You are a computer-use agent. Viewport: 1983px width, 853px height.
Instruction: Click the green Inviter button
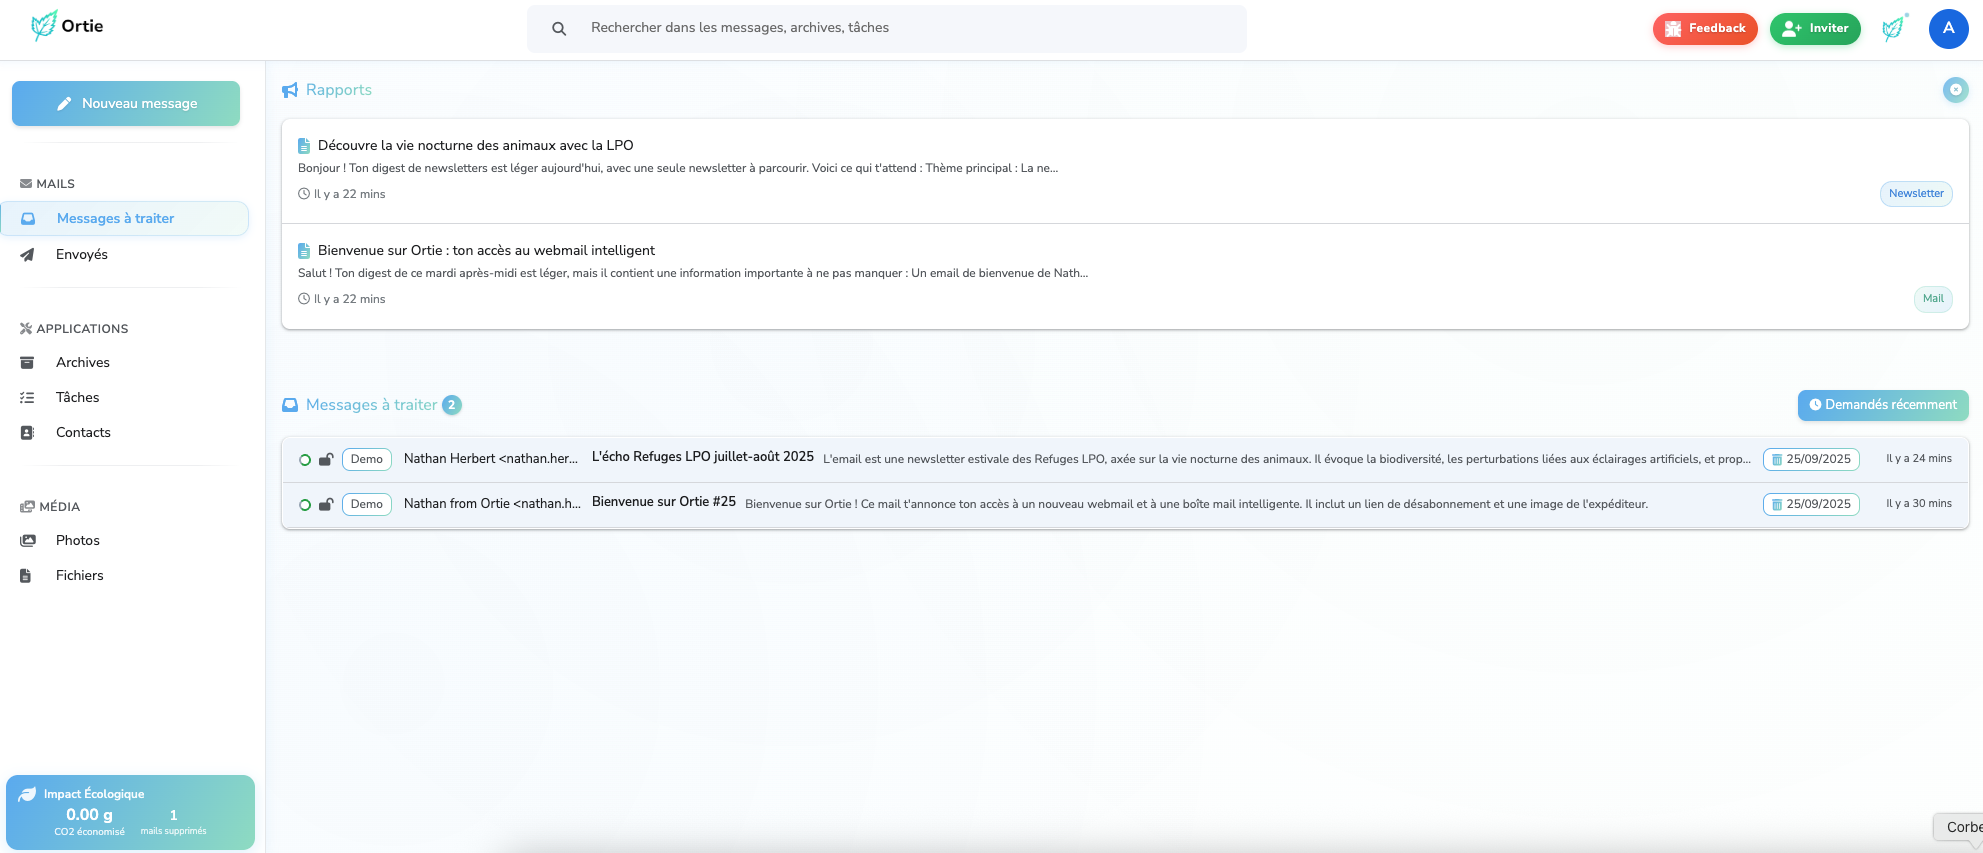pos(1814,29)
